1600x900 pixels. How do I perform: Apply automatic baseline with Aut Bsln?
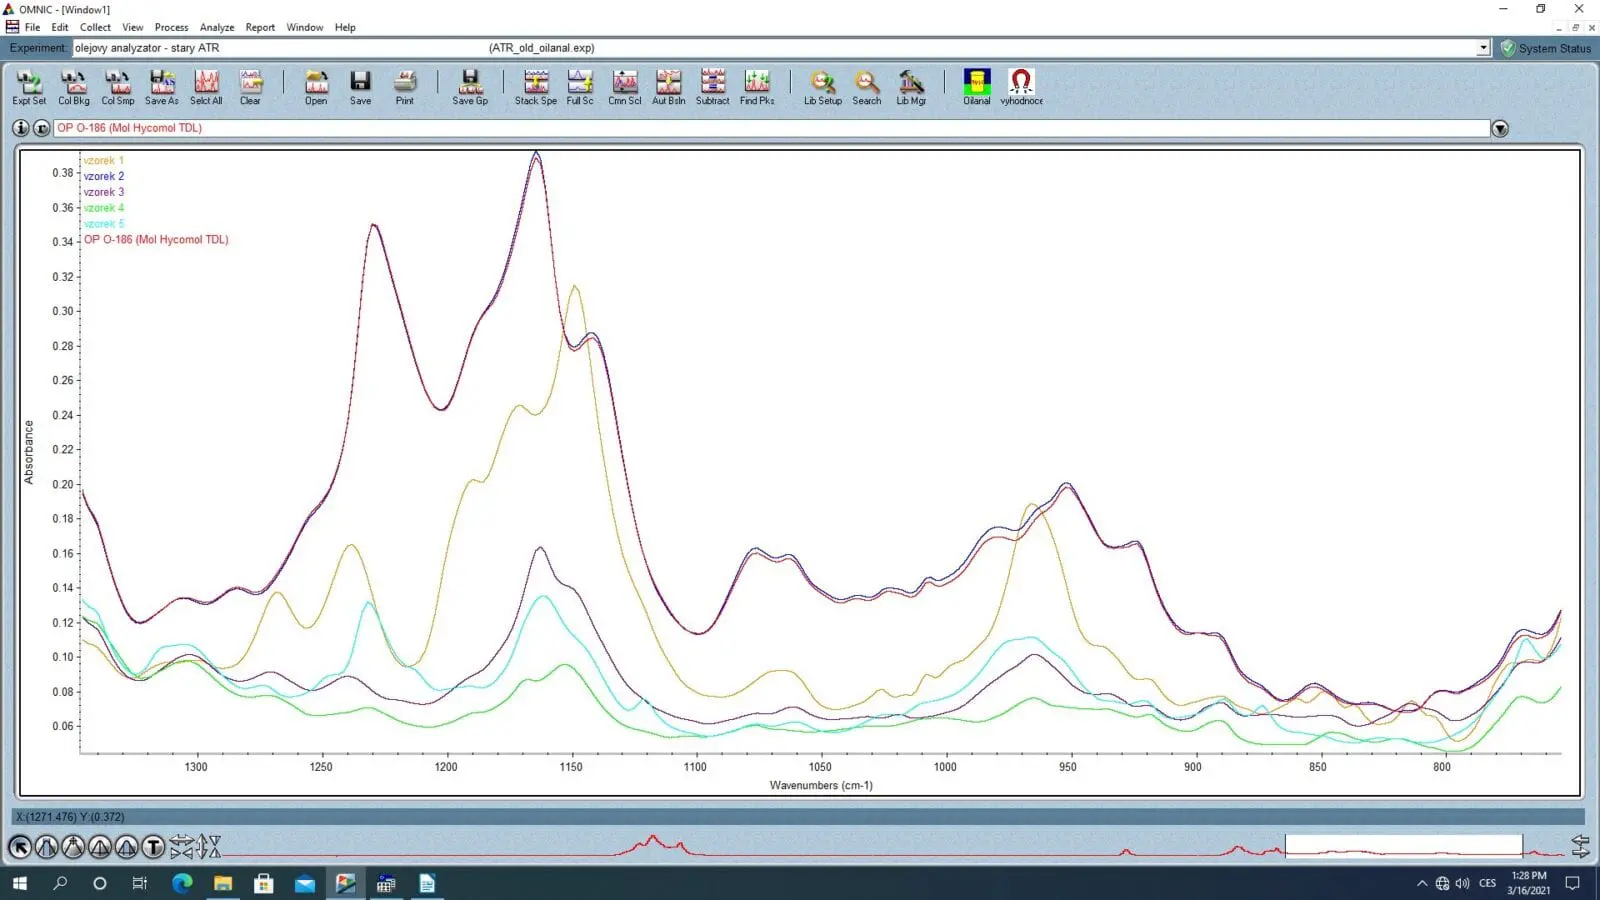click(668, 86)
